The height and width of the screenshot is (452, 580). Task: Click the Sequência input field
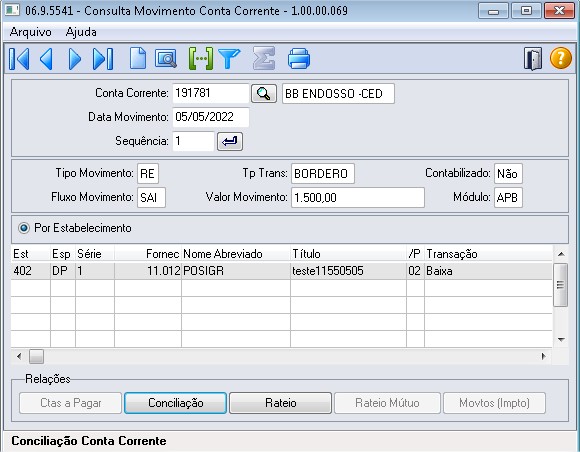pyautogui.click(x=193, y=141)
